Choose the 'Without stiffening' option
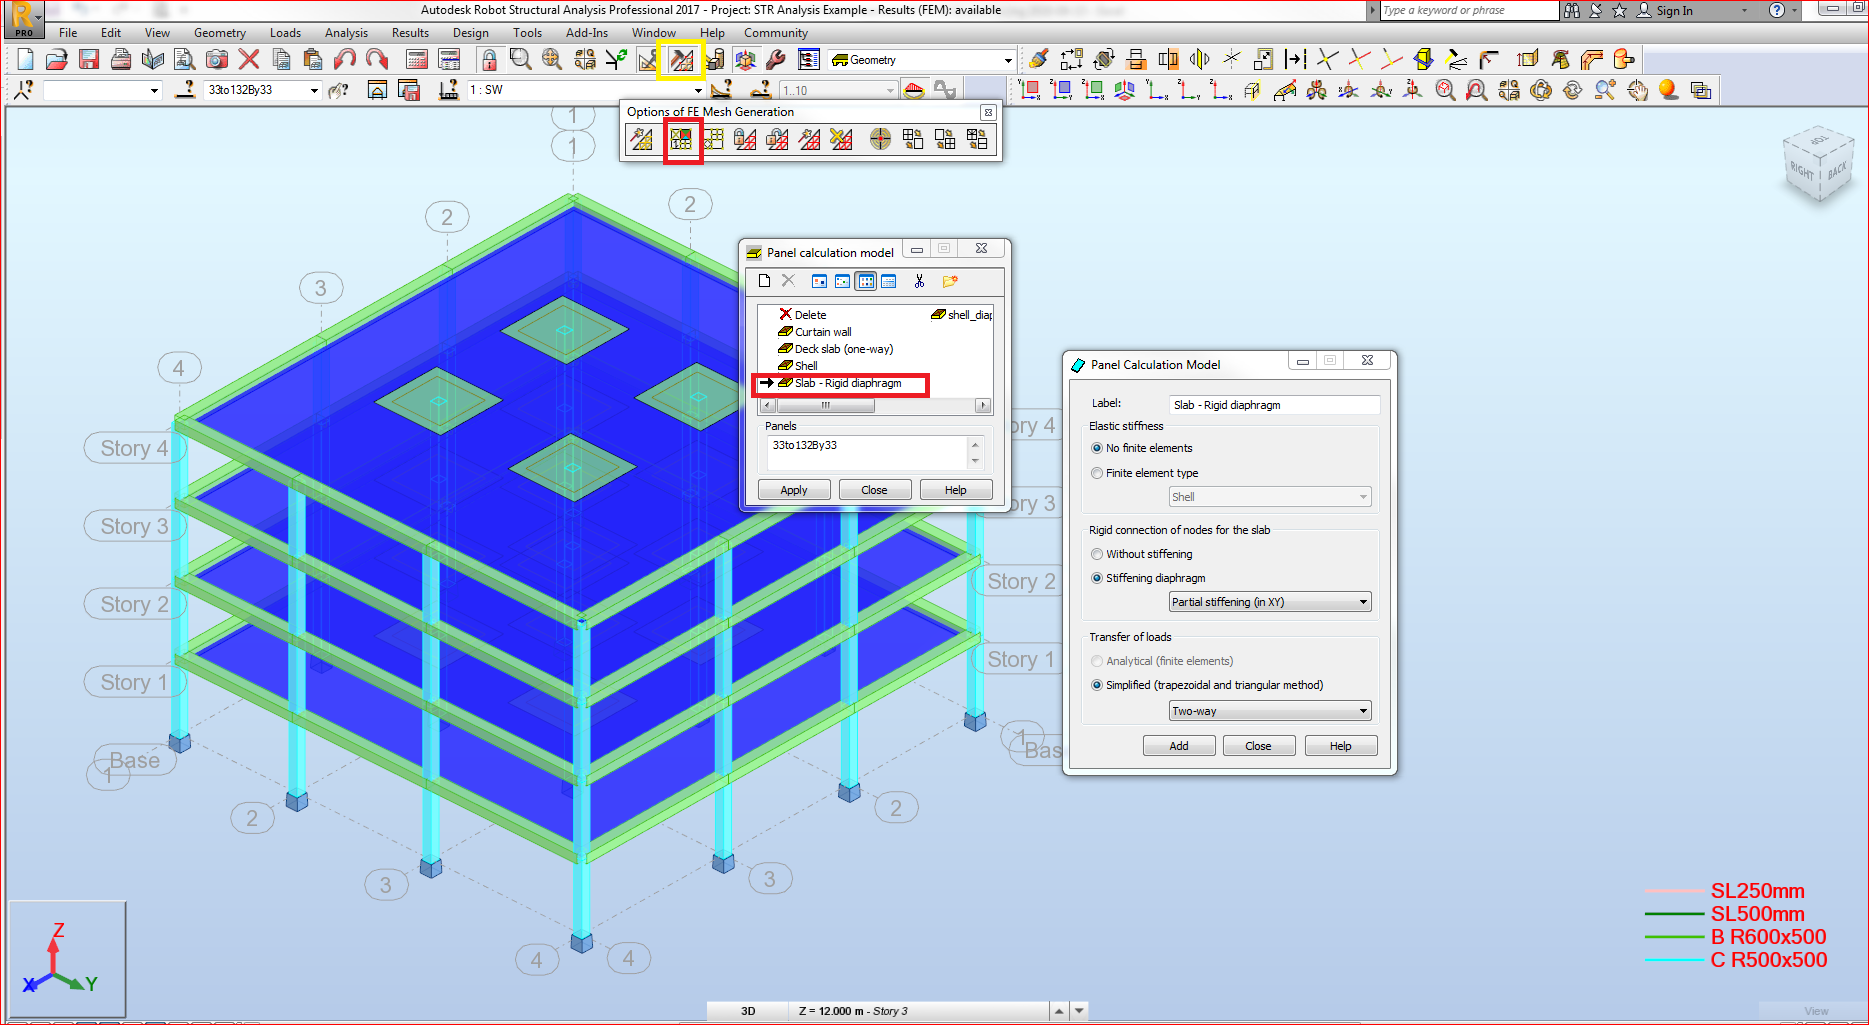Screen dimensions: 1869x1025 coord(1097,554)
